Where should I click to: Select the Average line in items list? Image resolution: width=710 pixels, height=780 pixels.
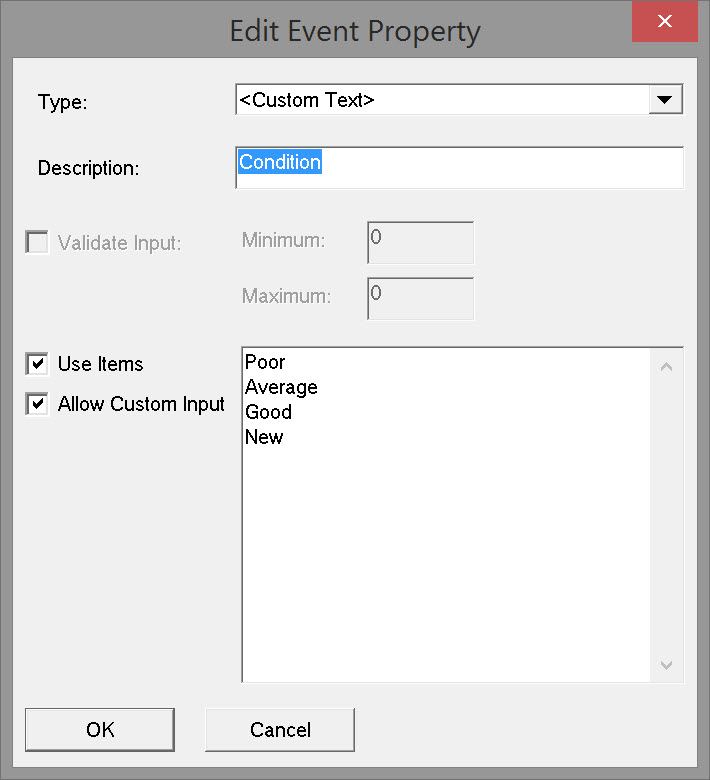pos(281,387)
